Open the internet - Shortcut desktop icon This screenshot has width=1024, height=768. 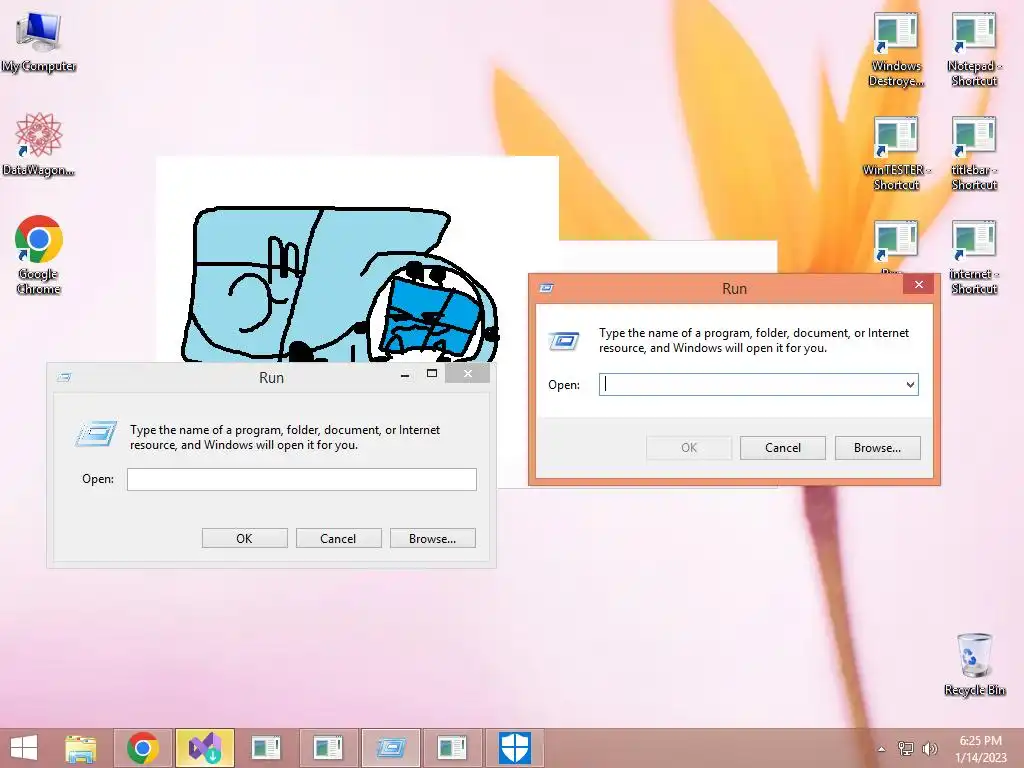click(x=974, y=258)
